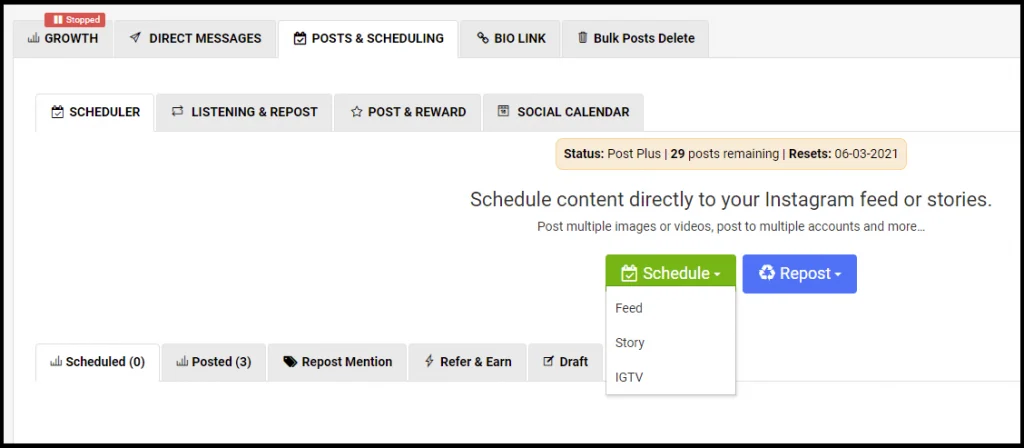Click the pencil icon on Draft tab
Image resolution: width=1024 pixels, height=448 pixels.
[x=548, y=362]
